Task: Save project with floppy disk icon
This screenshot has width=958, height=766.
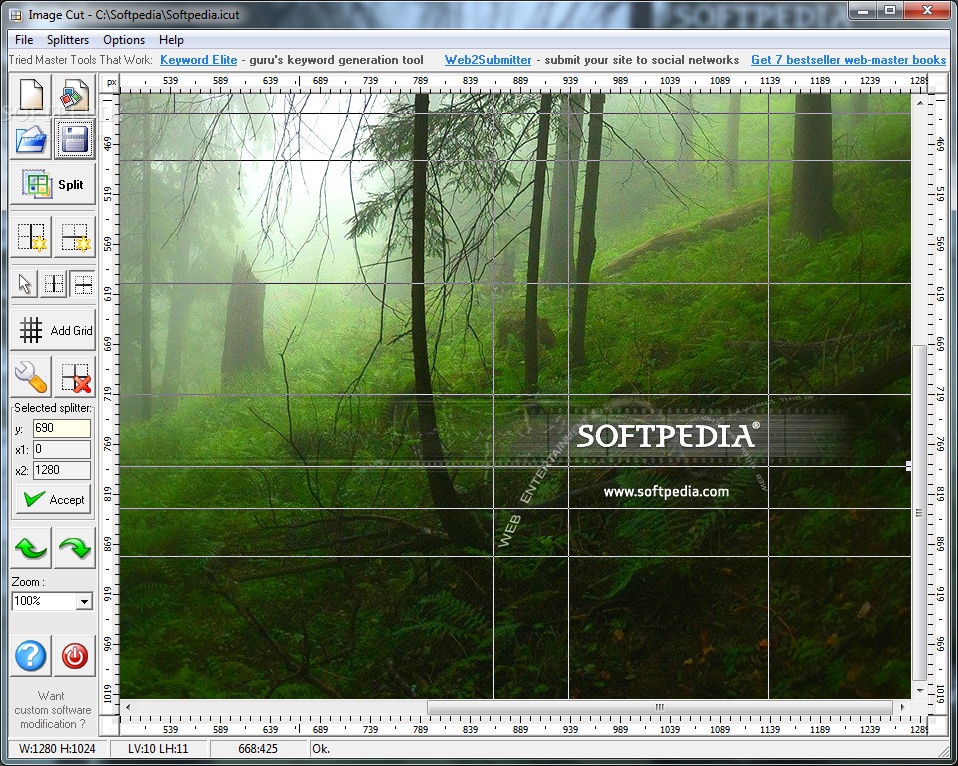Action: tap(75, 139)
